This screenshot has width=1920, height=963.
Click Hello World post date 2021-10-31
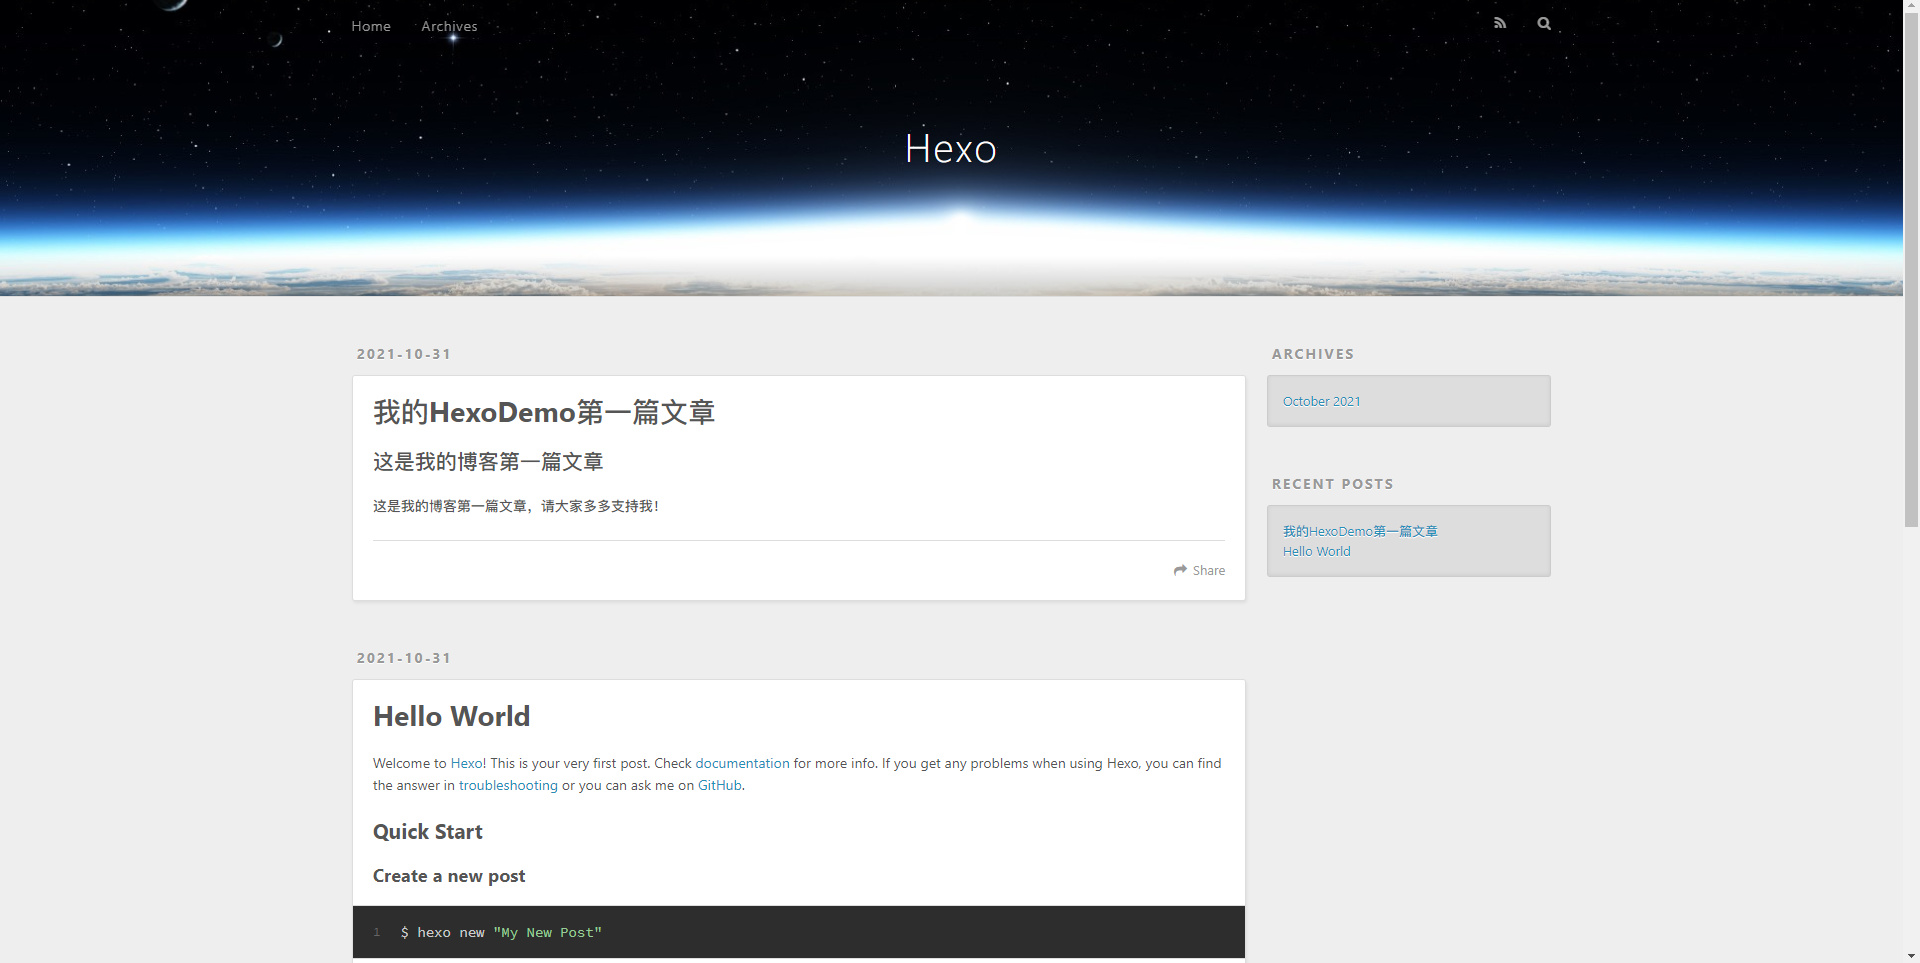coord(404,658)
